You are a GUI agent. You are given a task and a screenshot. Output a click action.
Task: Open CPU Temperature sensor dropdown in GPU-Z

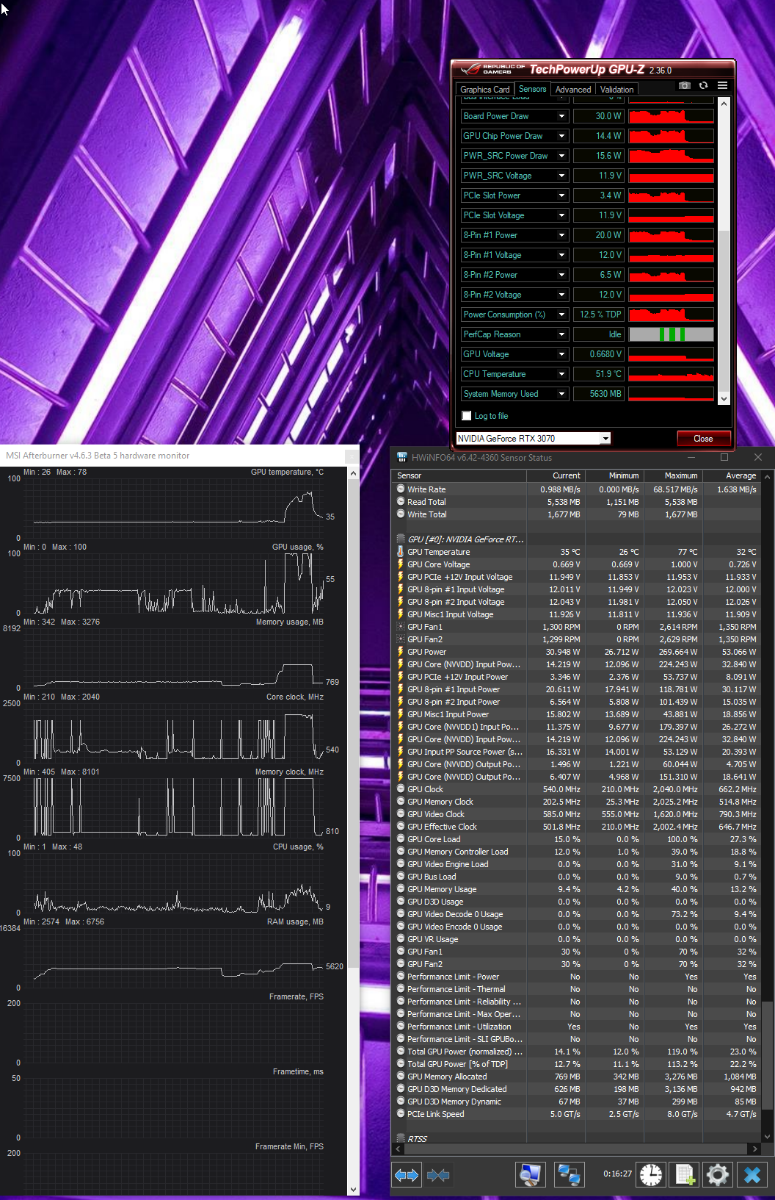[x=563, y=374]
